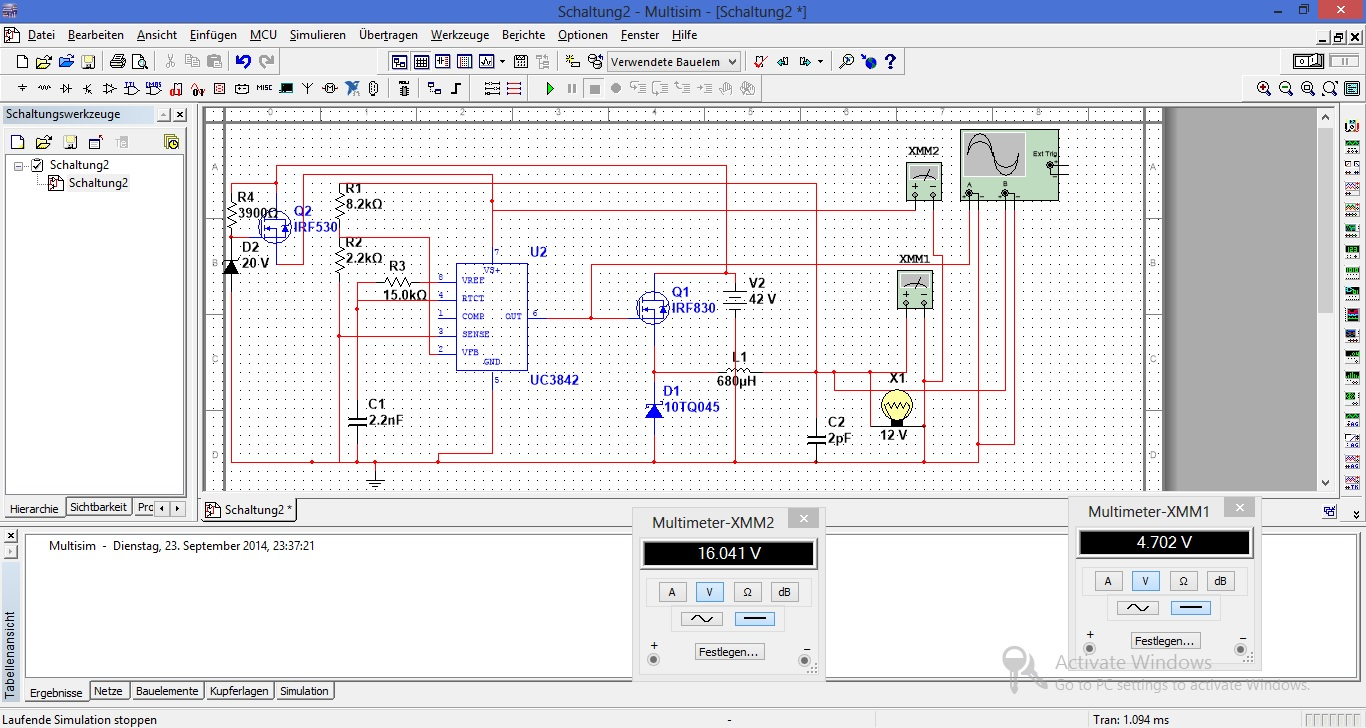Pause the running simulation
The height and width of the screenshot is (728, 1366).
click(572, 88)
